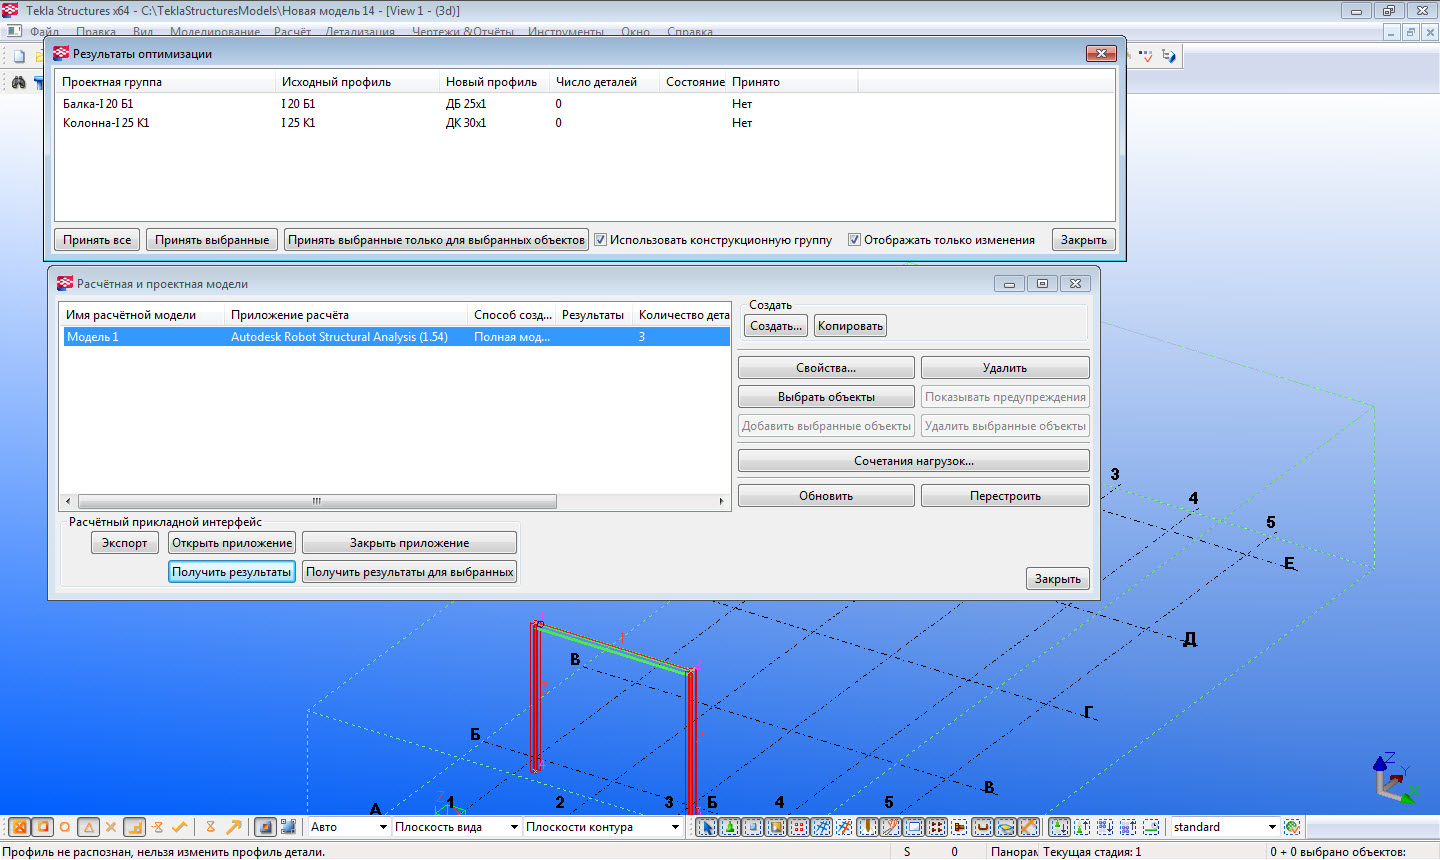The width and height of the screenshot is (1440, 860).
Task: Open the 'Авто' snap depth dropdown
Action: (x=382, y=827)
